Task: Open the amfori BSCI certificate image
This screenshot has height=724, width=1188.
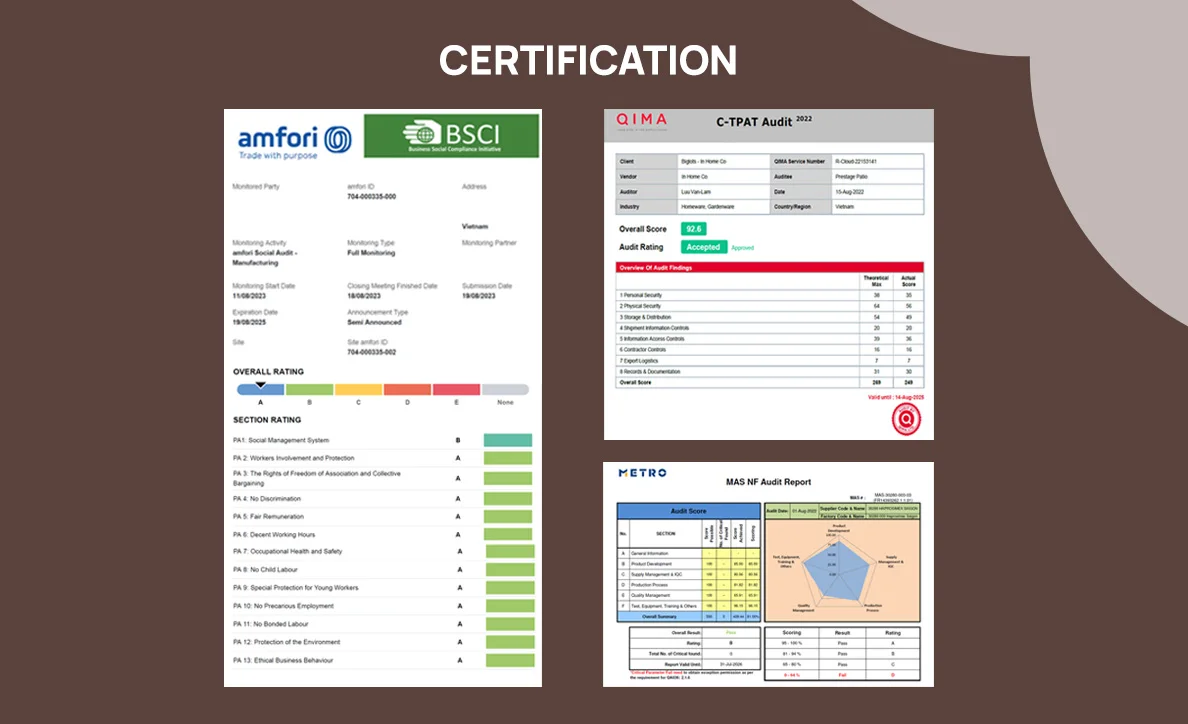Action: pos(383,398)
